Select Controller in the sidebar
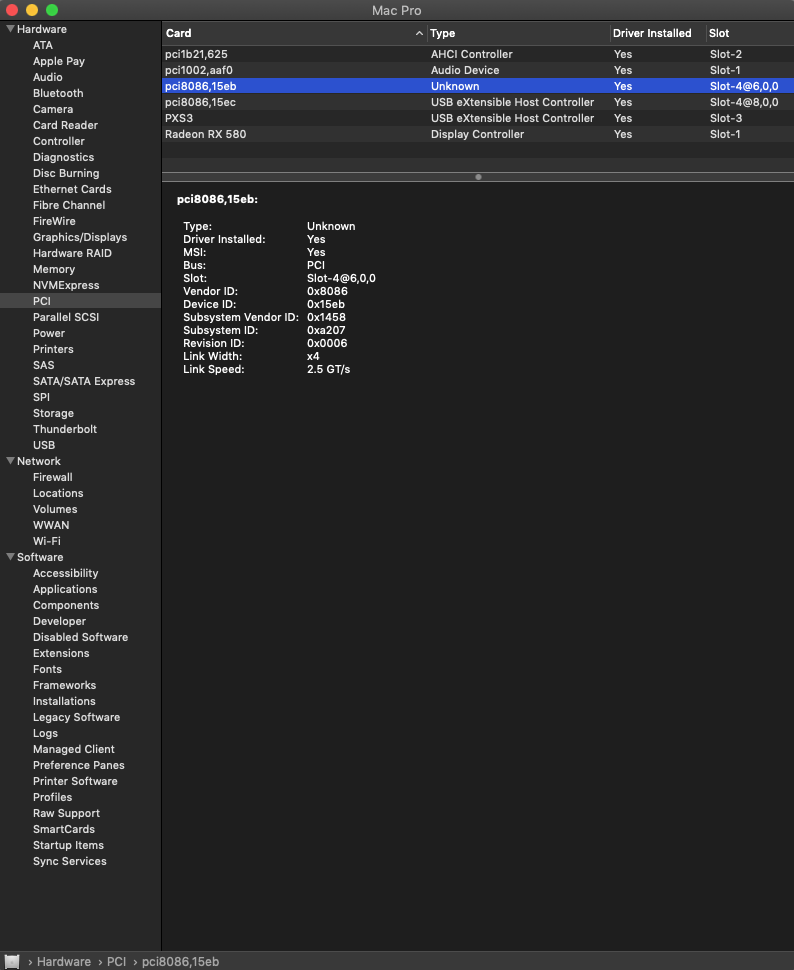 59,141
